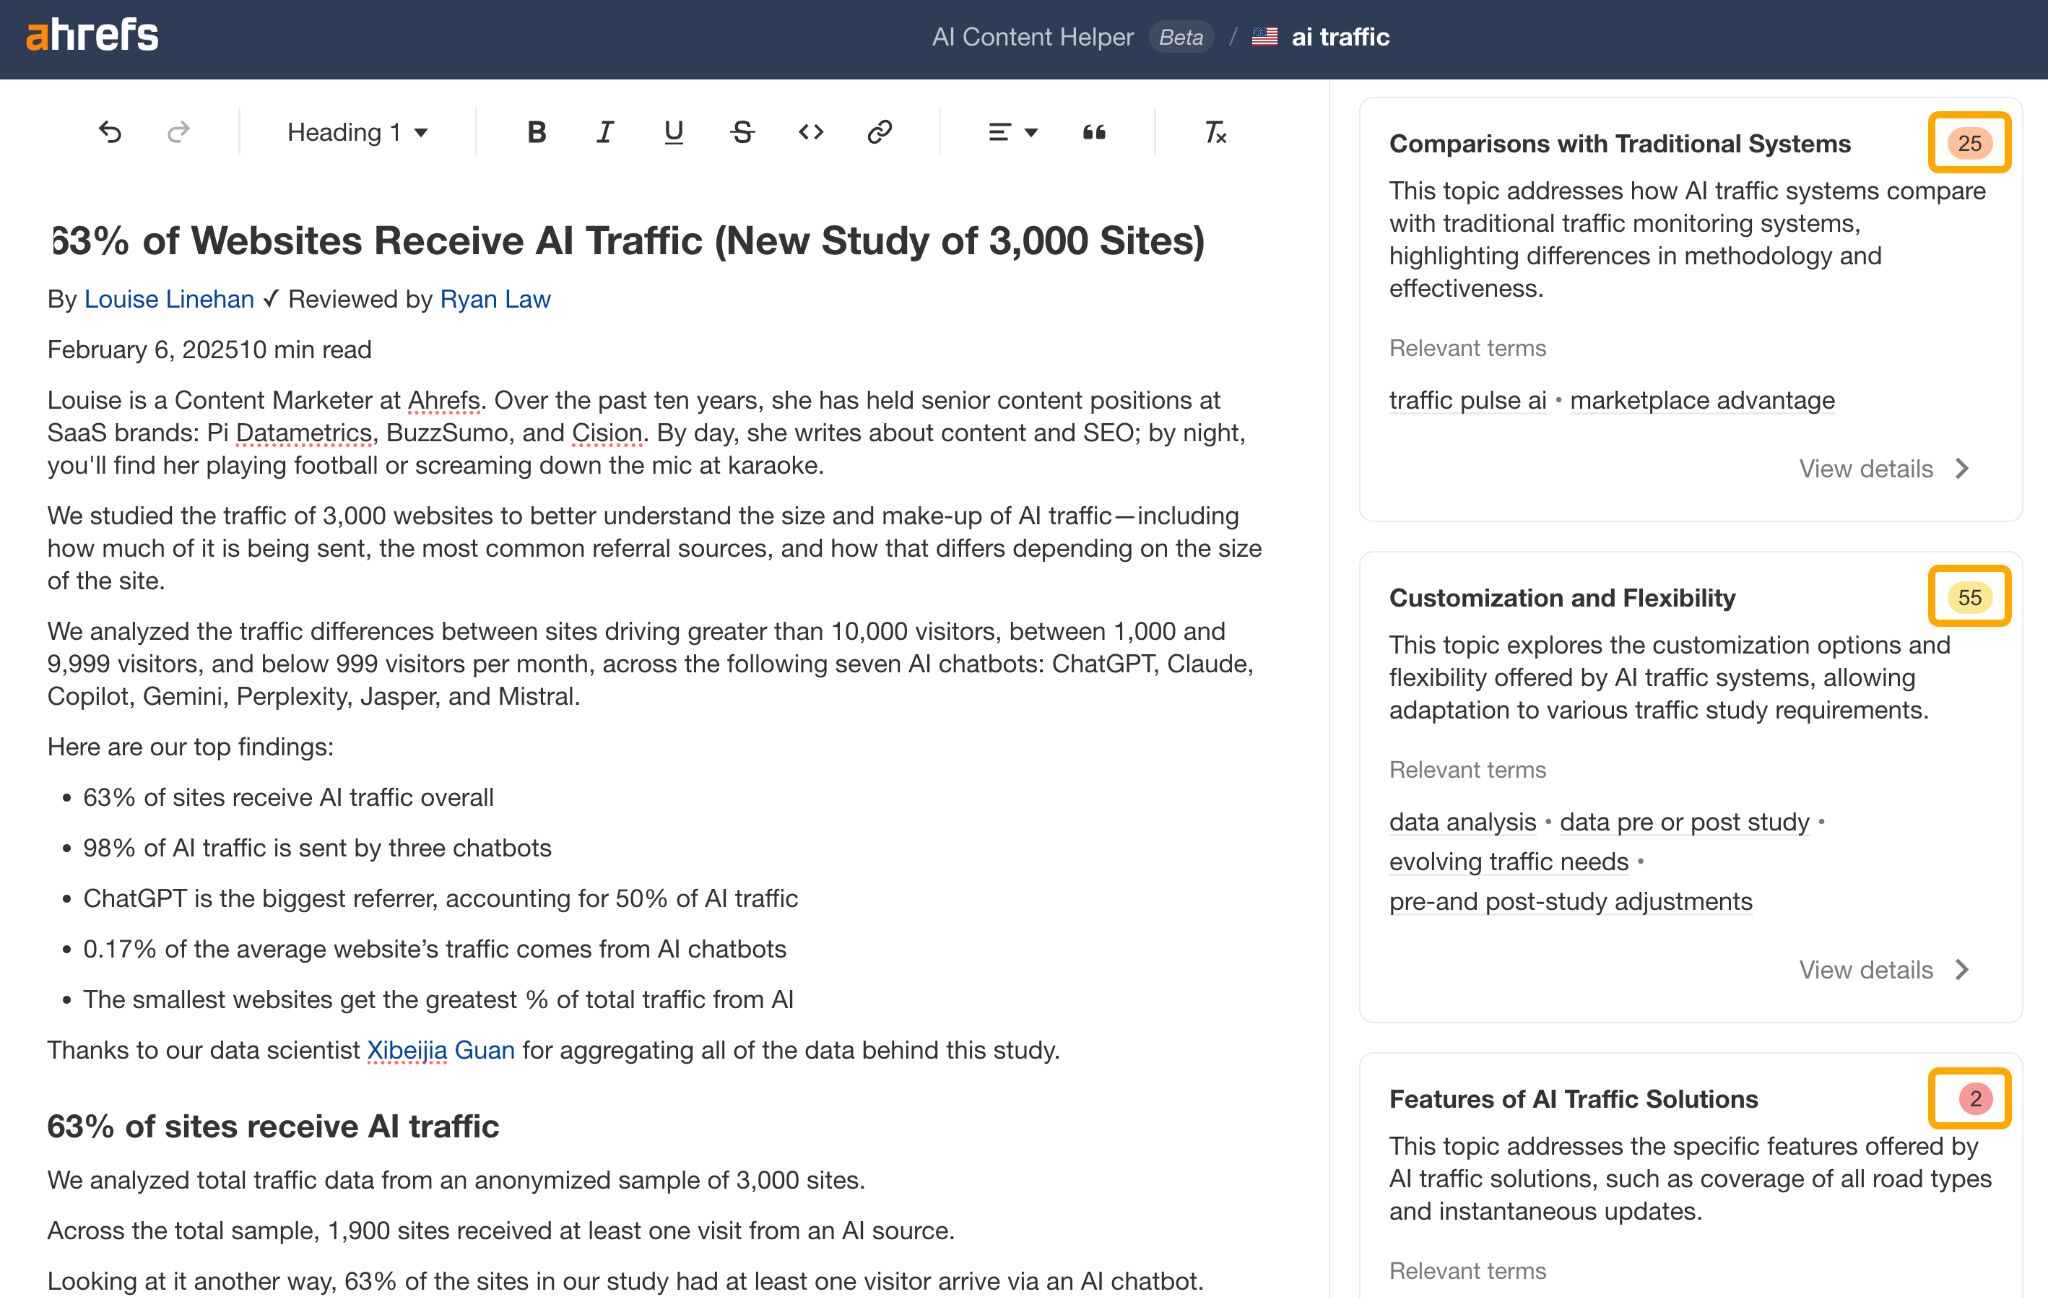Toggle Strikethrough formatting
The height and width of the screenshot is (1298, 2048).
742,131
